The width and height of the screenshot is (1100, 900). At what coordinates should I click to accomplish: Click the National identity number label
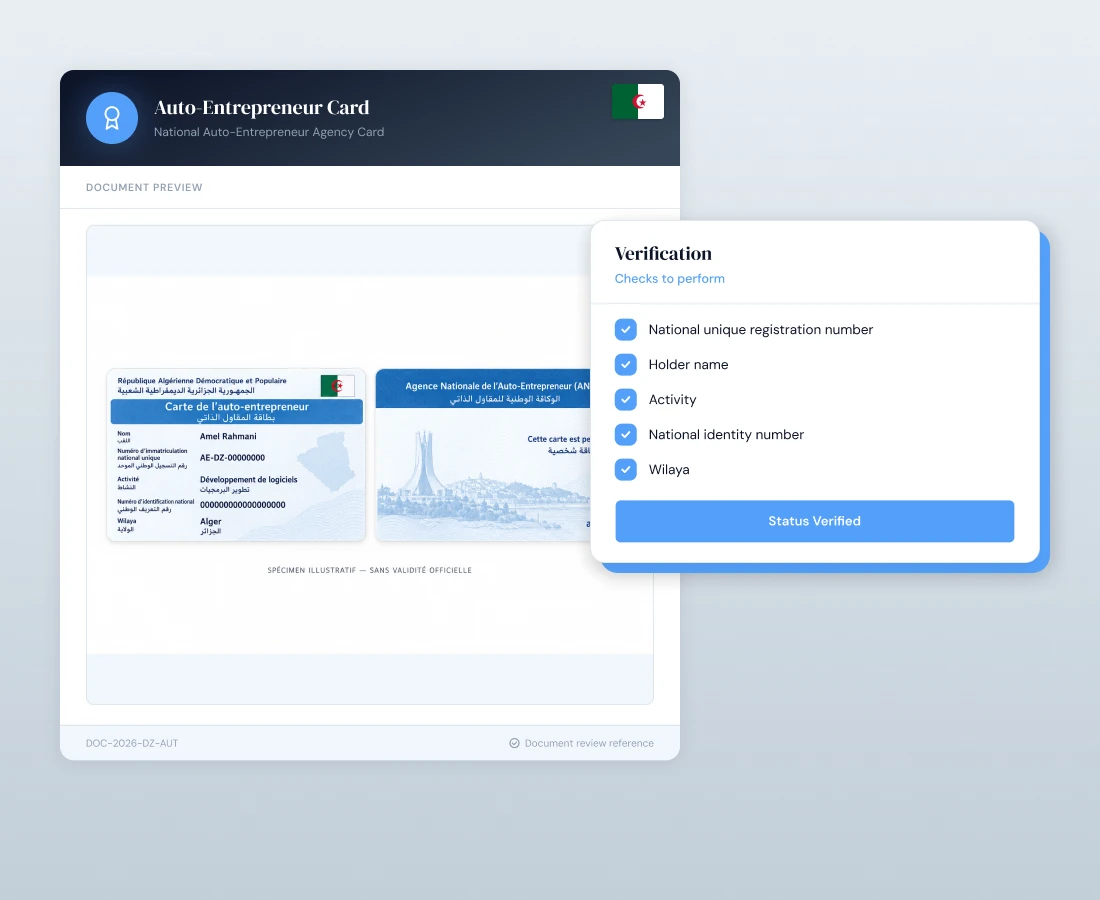click(x=726, y=435)
